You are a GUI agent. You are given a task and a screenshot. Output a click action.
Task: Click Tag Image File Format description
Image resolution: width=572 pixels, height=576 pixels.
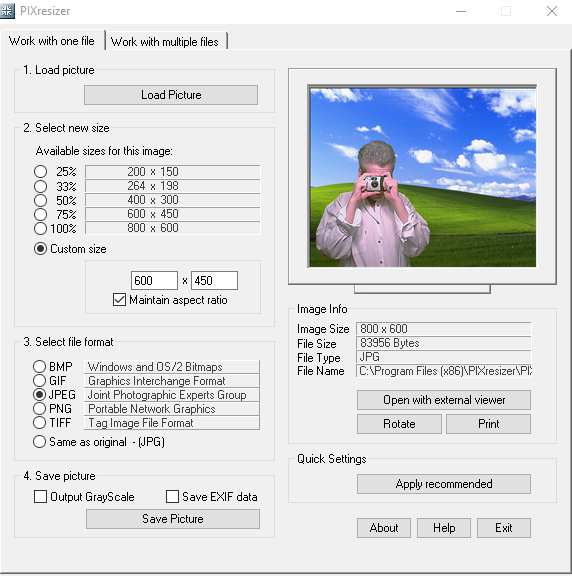(x=172, y=422)
